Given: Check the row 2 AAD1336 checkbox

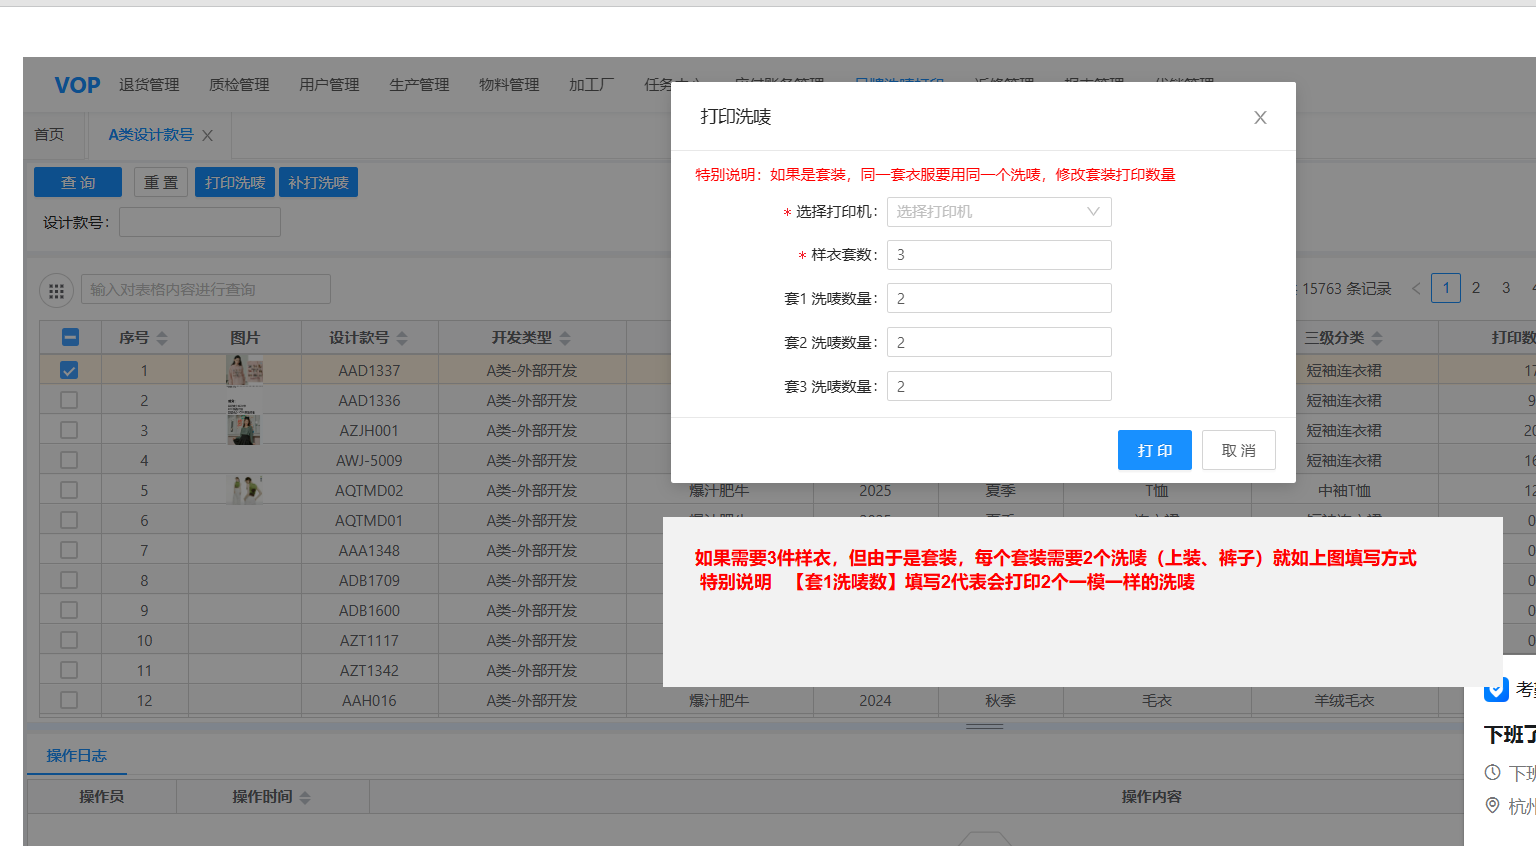Looking at the screenshot, I should (69, 400).
